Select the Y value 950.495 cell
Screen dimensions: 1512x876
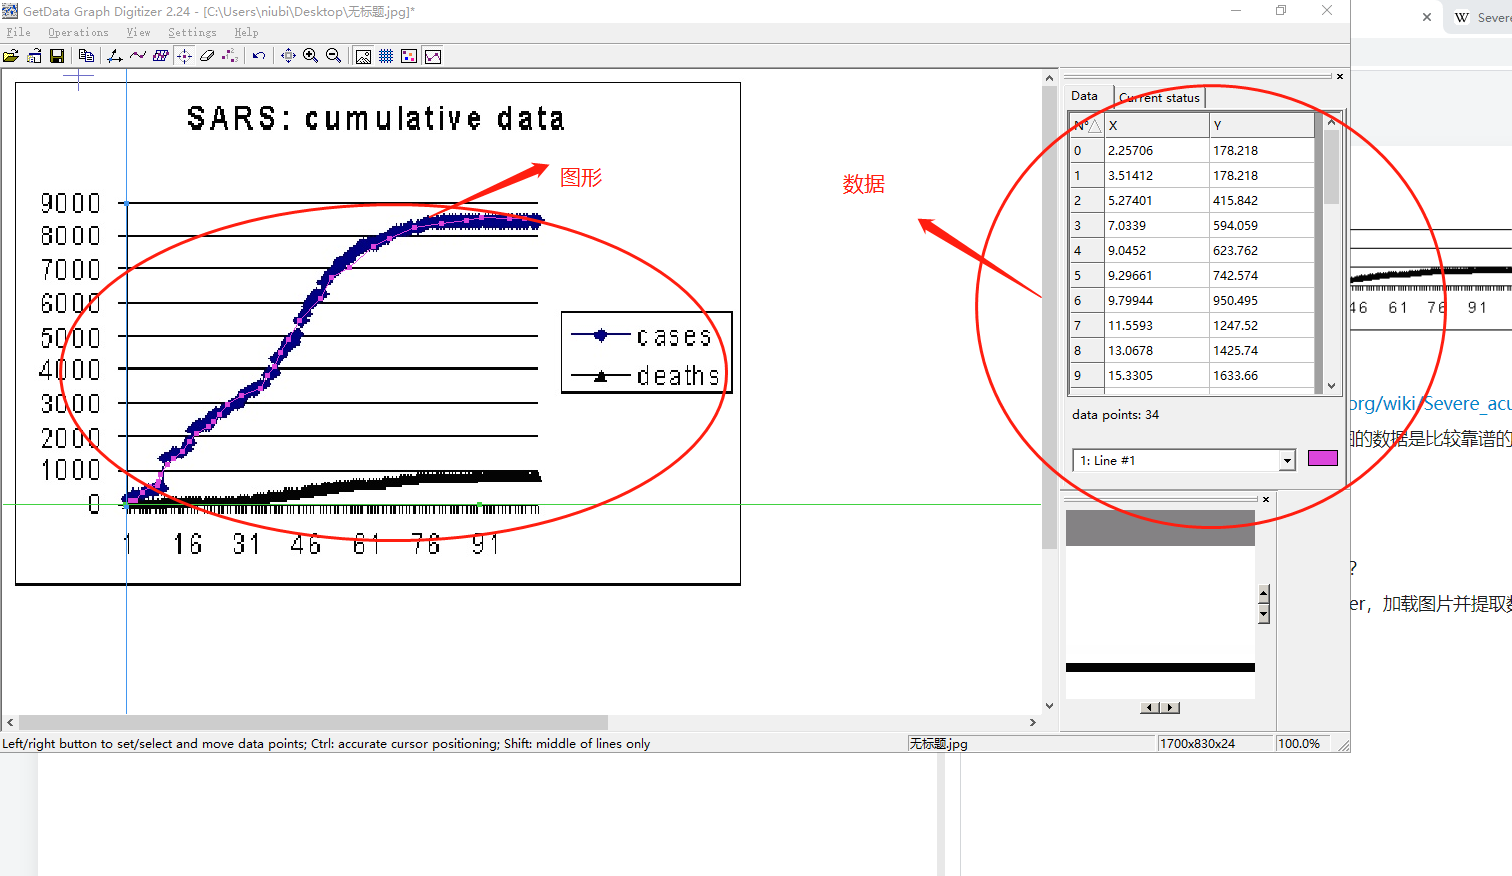1262,300
